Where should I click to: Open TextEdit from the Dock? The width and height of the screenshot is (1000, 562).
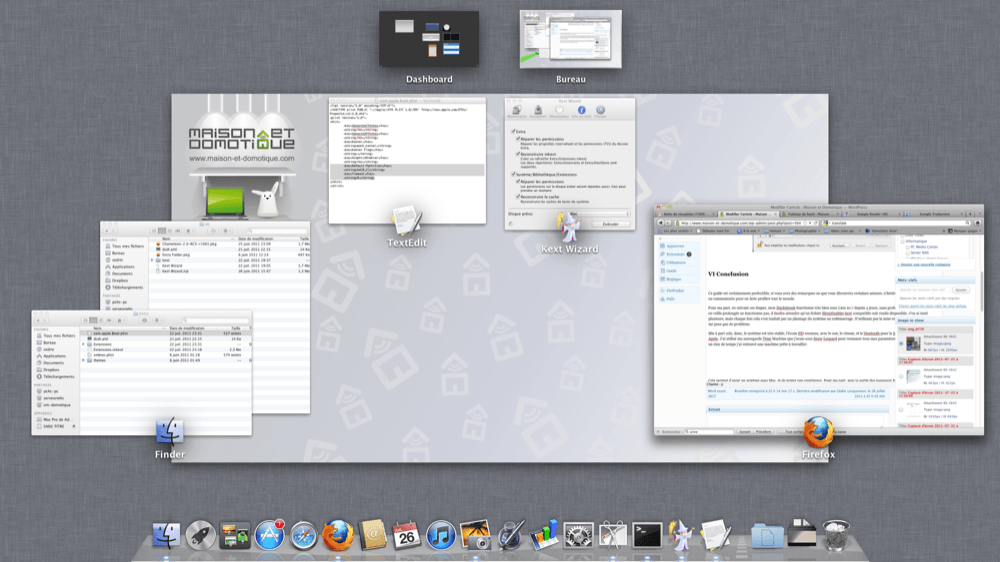tap(716, 535)
